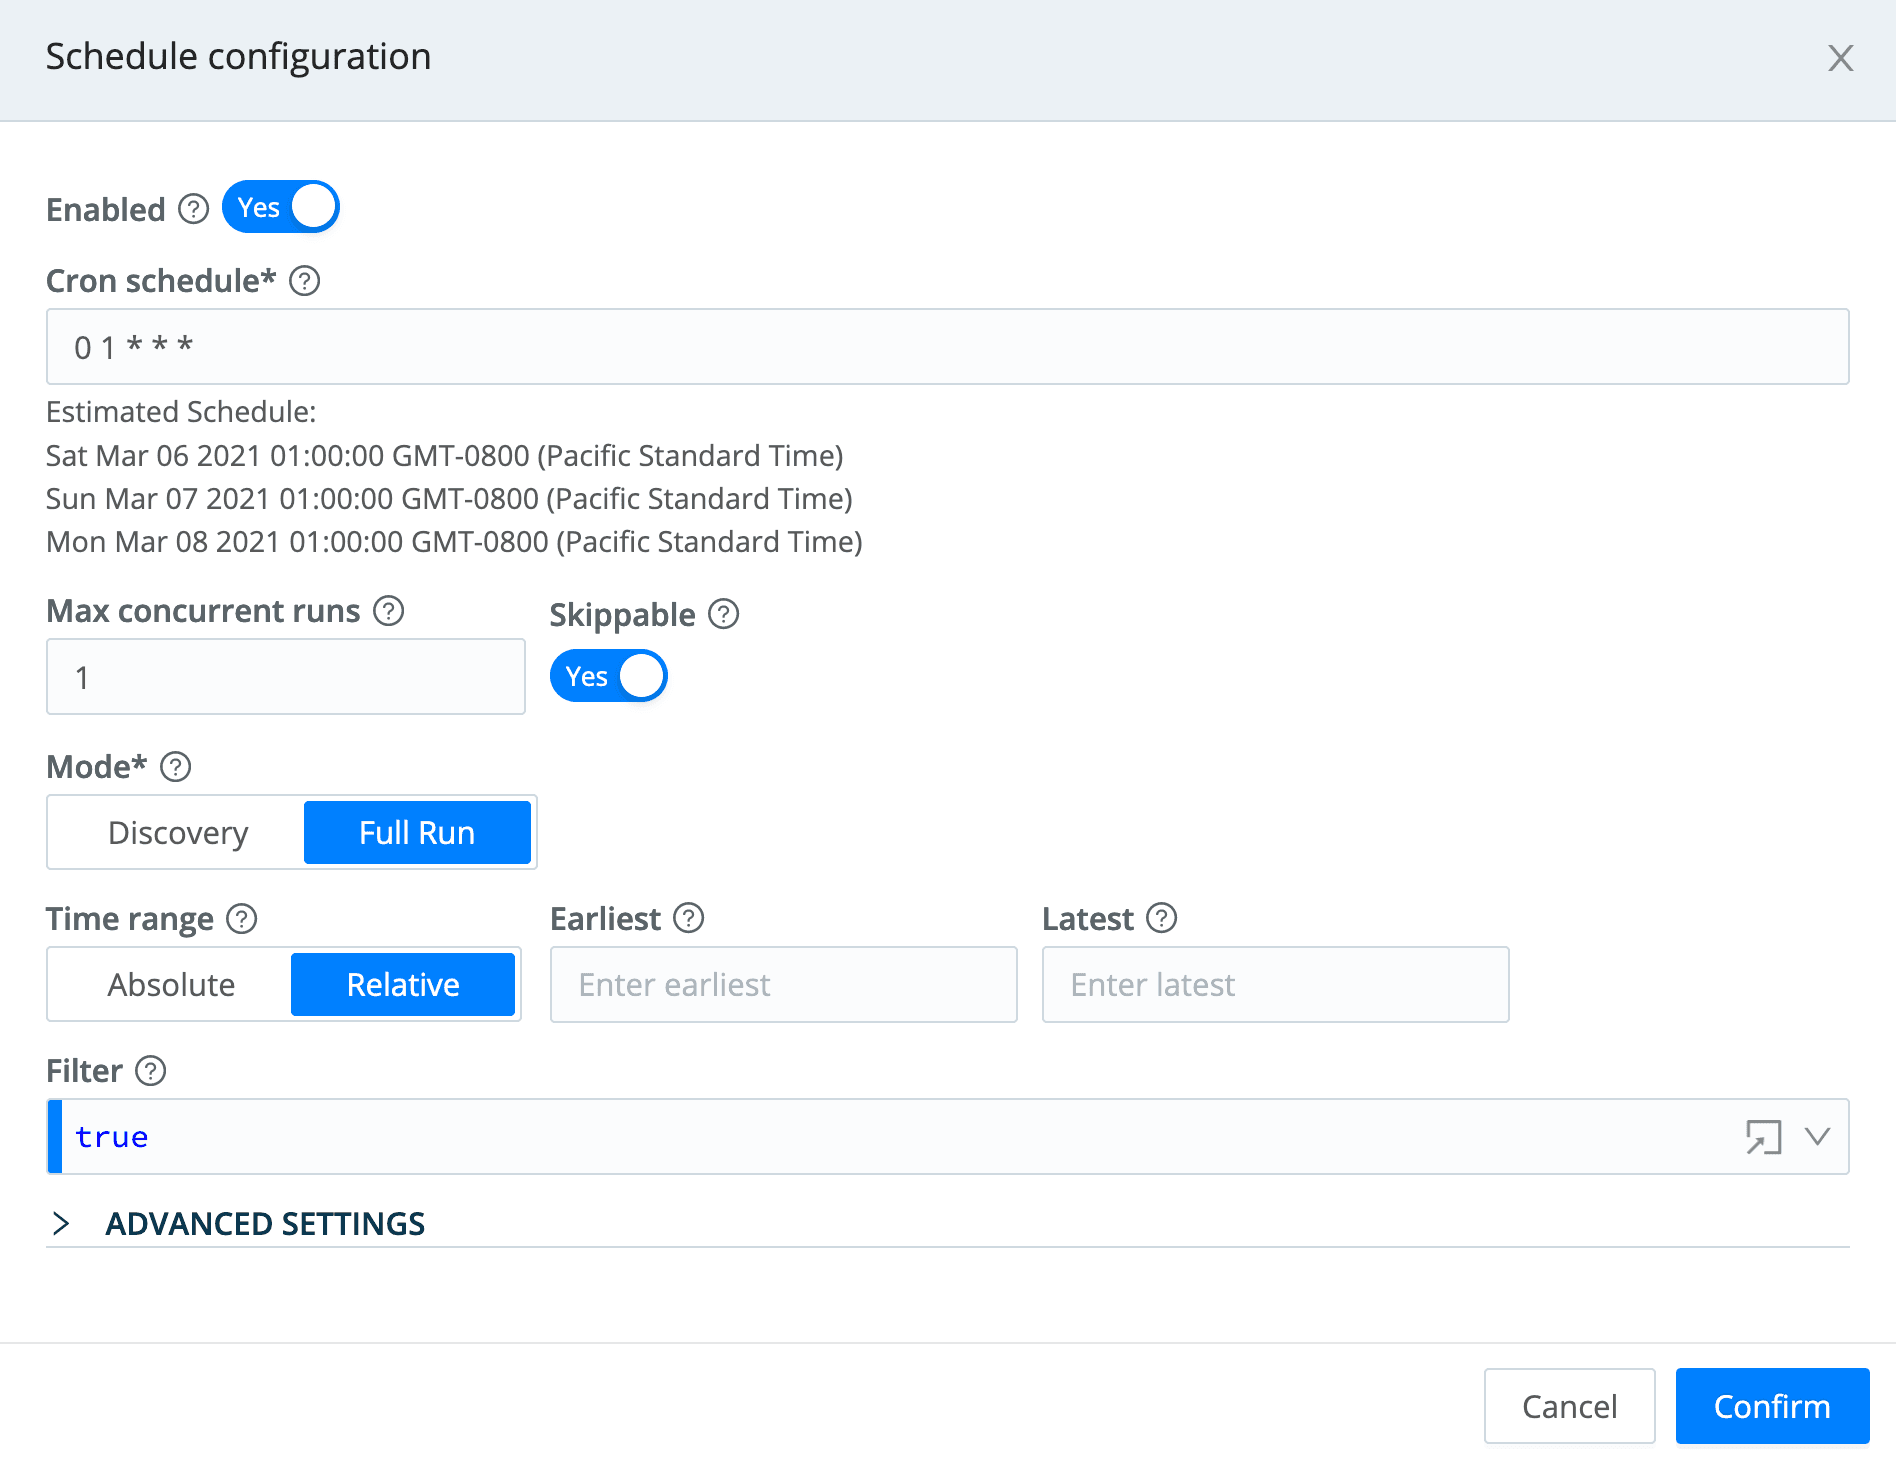Click the cron schedule input field
The height and width of the screenshot is (1460, 1896).
pos(946,347)
